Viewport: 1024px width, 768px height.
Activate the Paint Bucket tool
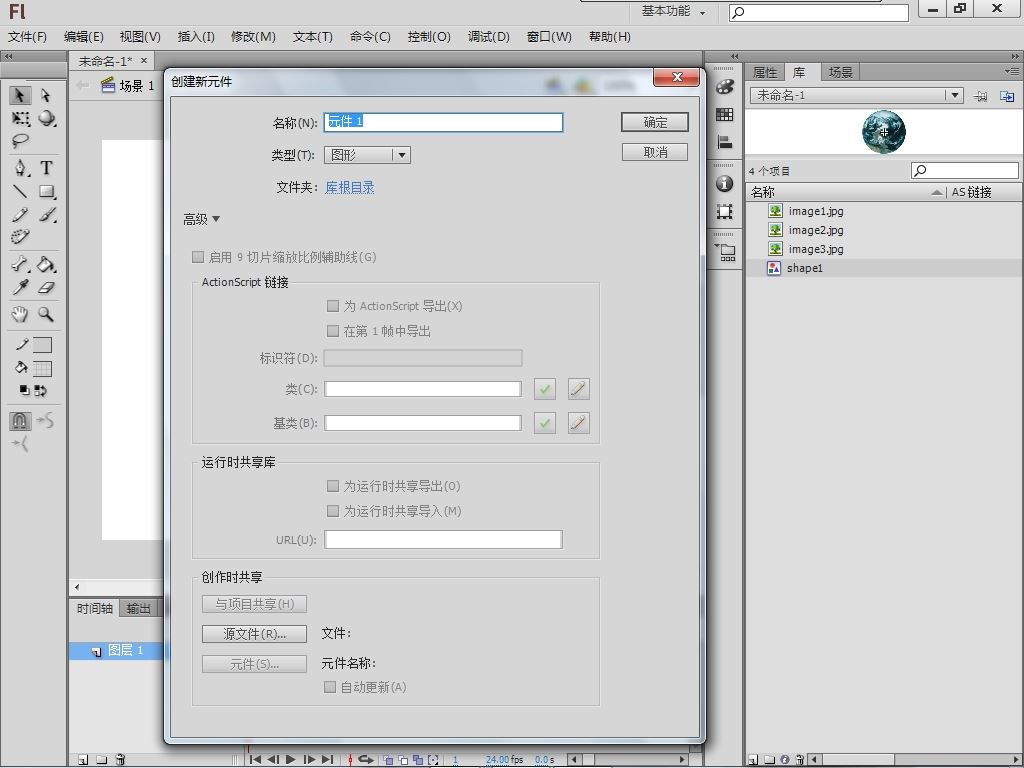point(46,264)
